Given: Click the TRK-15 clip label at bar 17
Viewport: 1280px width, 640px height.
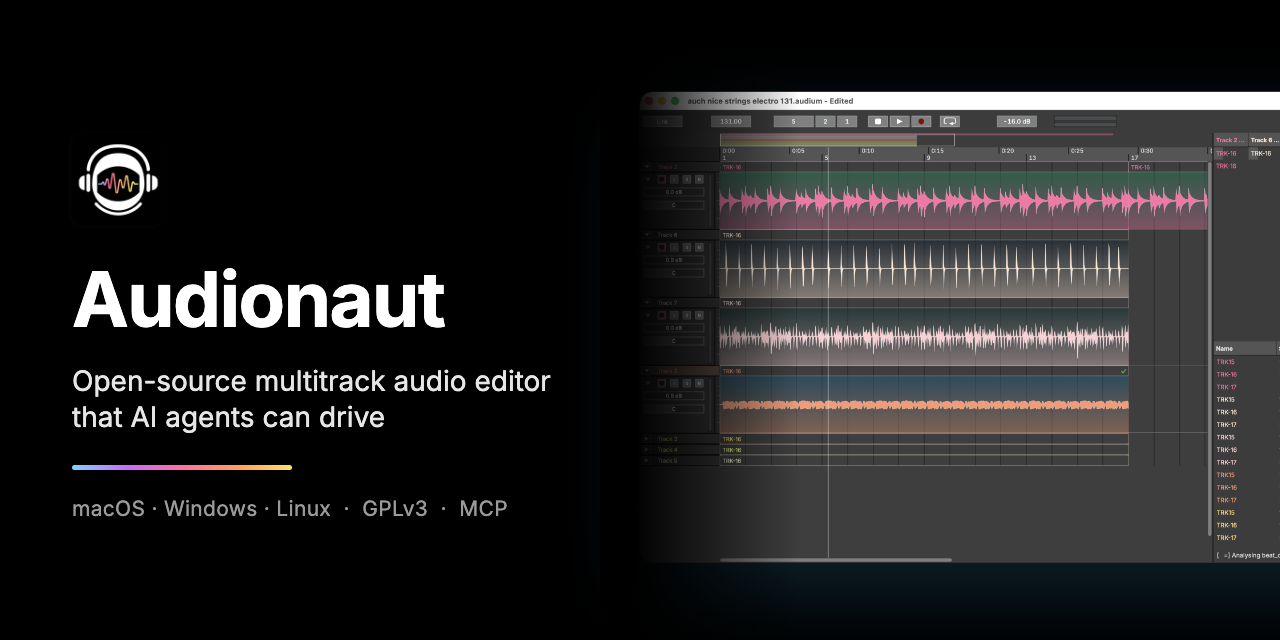Looking at the screenshot, I should [1141, 167].
